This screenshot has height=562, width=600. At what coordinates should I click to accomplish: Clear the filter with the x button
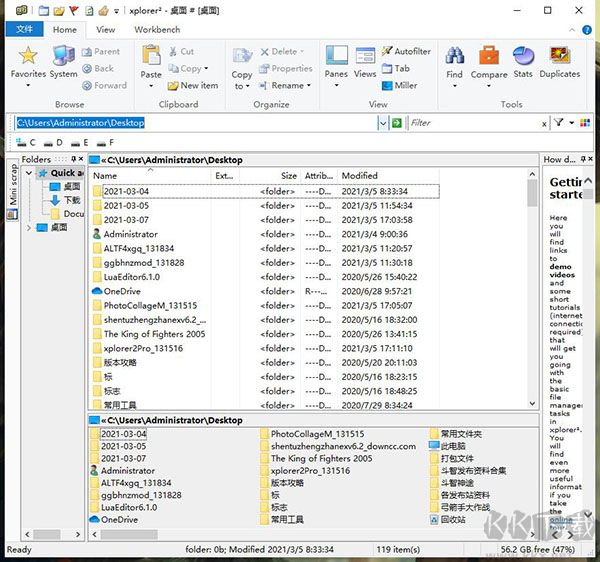pos(544,124)
